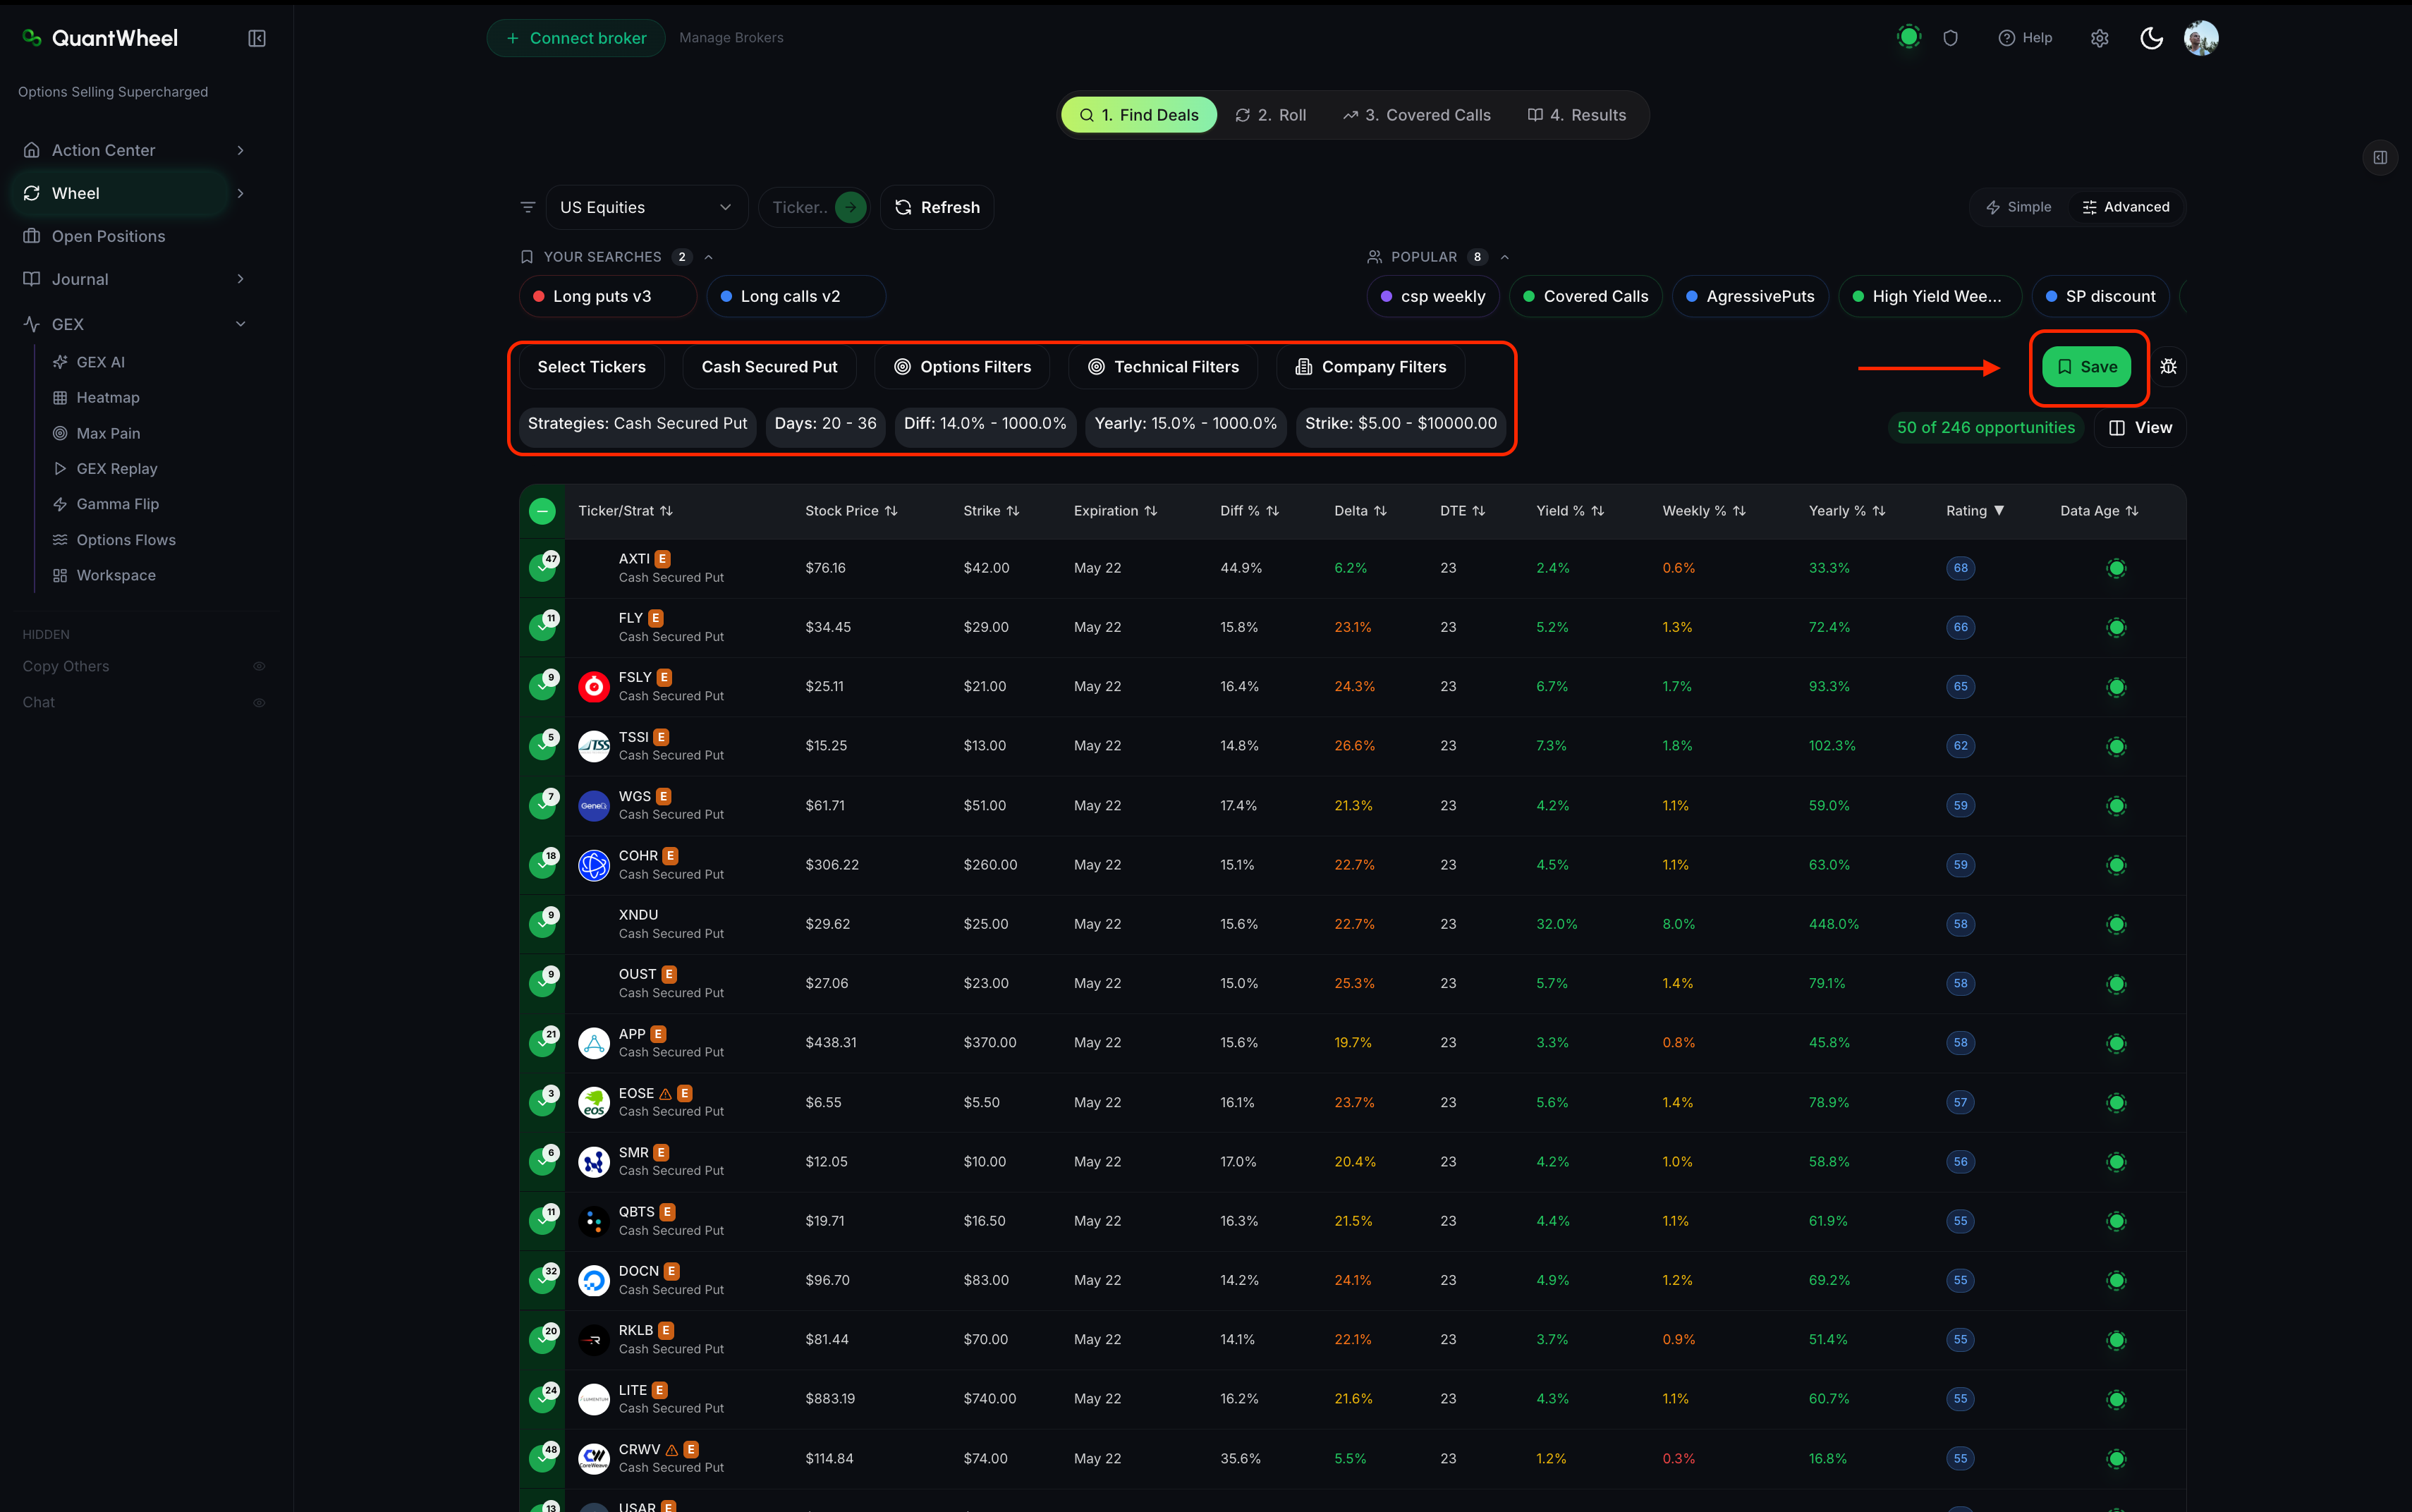
Task: Switch to the Covered Calls tab
Action: point(1416,115)
